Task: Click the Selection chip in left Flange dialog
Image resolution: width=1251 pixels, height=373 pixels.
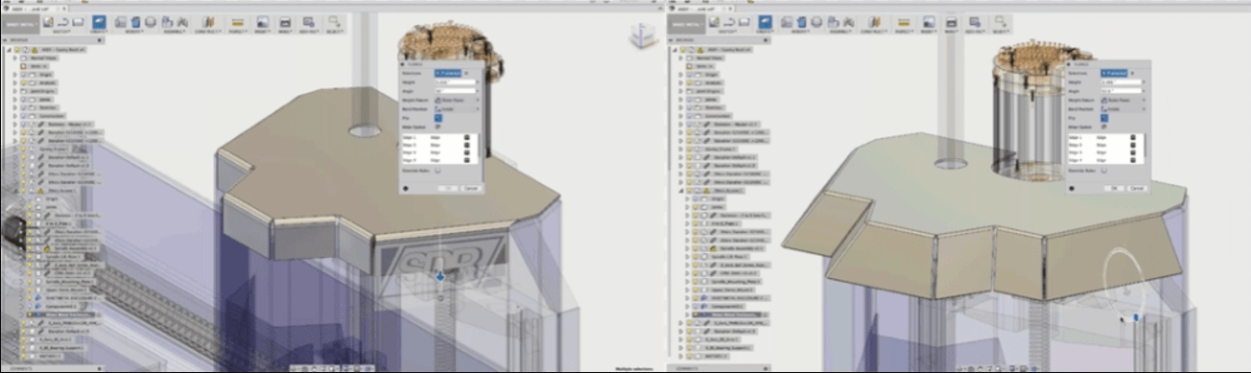Action: (447, 73)
